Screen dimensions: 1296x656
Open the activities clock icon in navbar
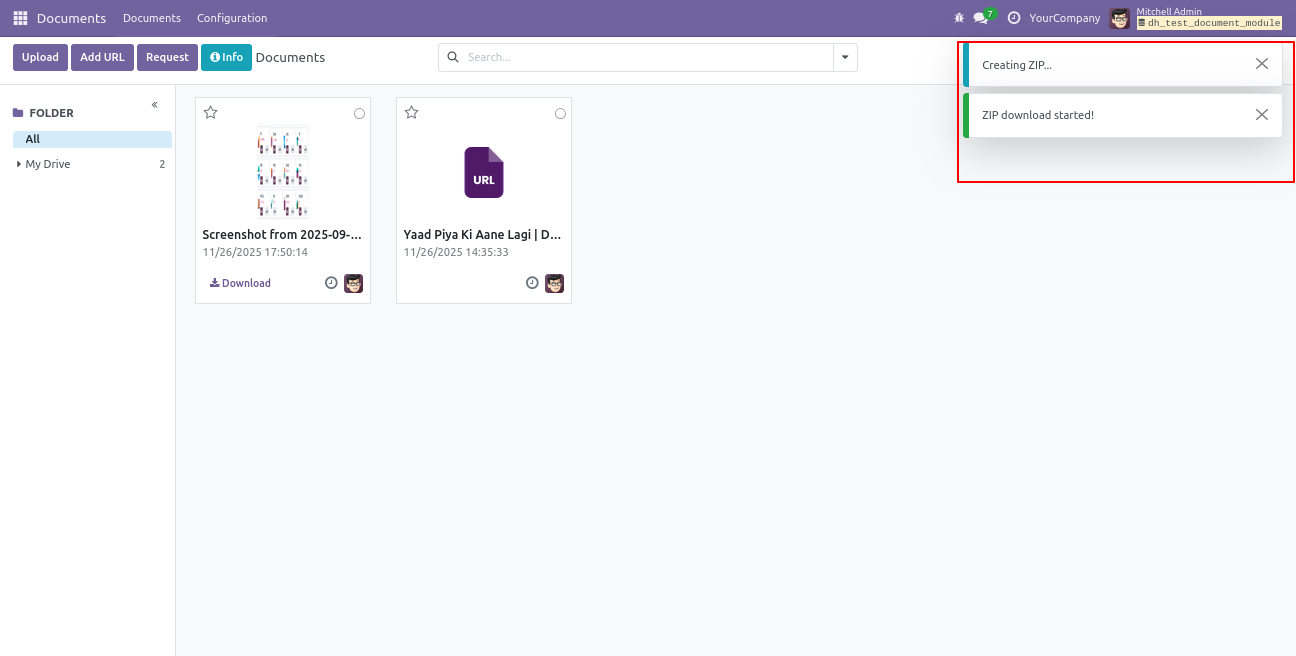tap(1014, 18)
